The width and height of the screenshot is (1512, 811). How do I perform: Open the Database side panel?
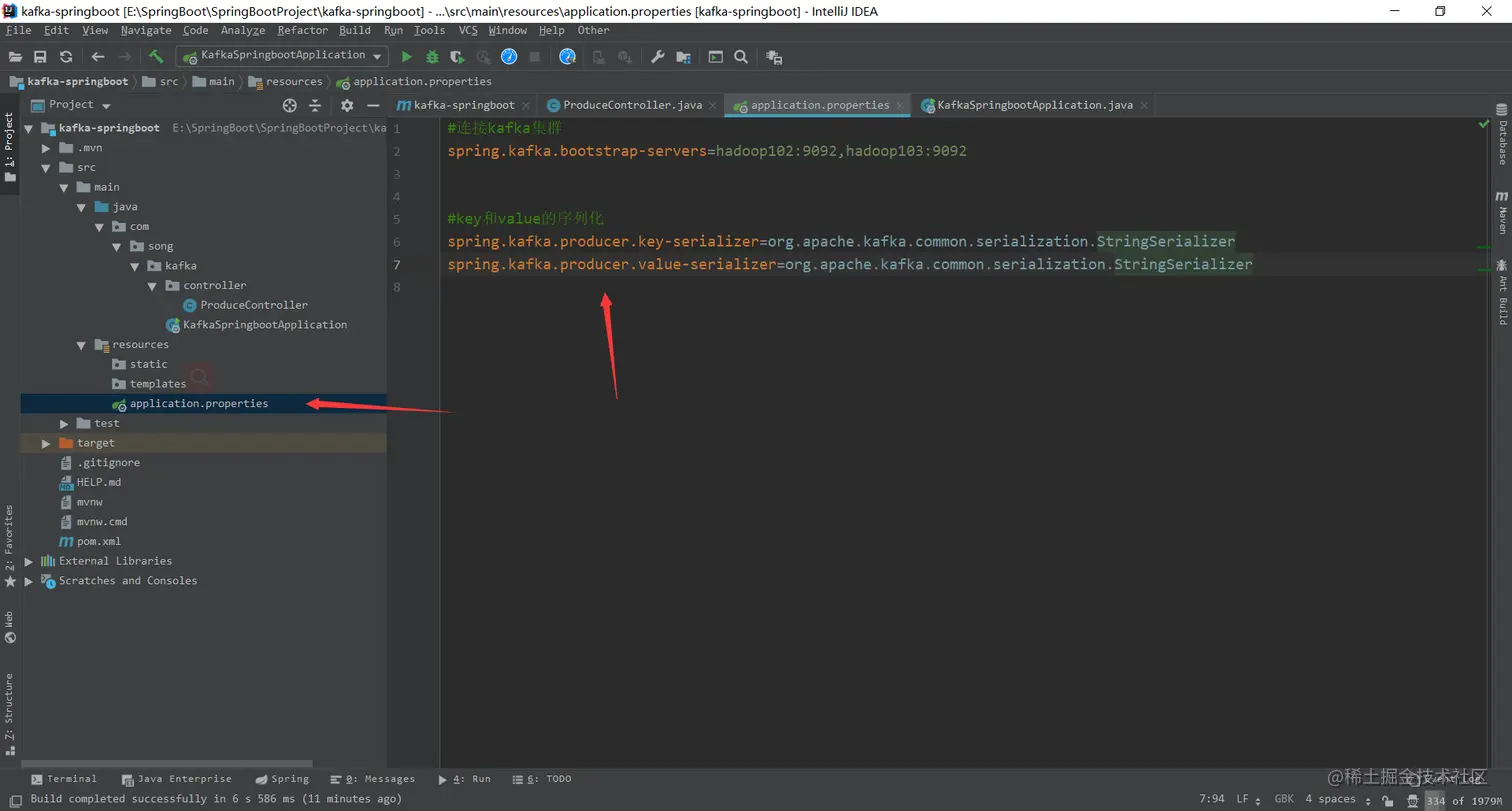coord(1501,134)
